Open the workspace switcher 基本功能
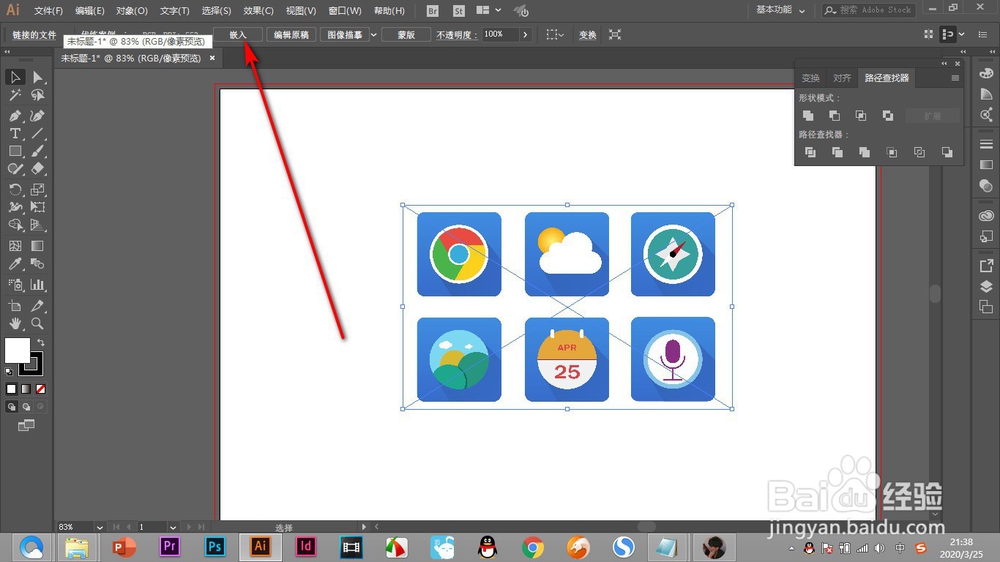 pyautogui.click(x=780, y=10)
